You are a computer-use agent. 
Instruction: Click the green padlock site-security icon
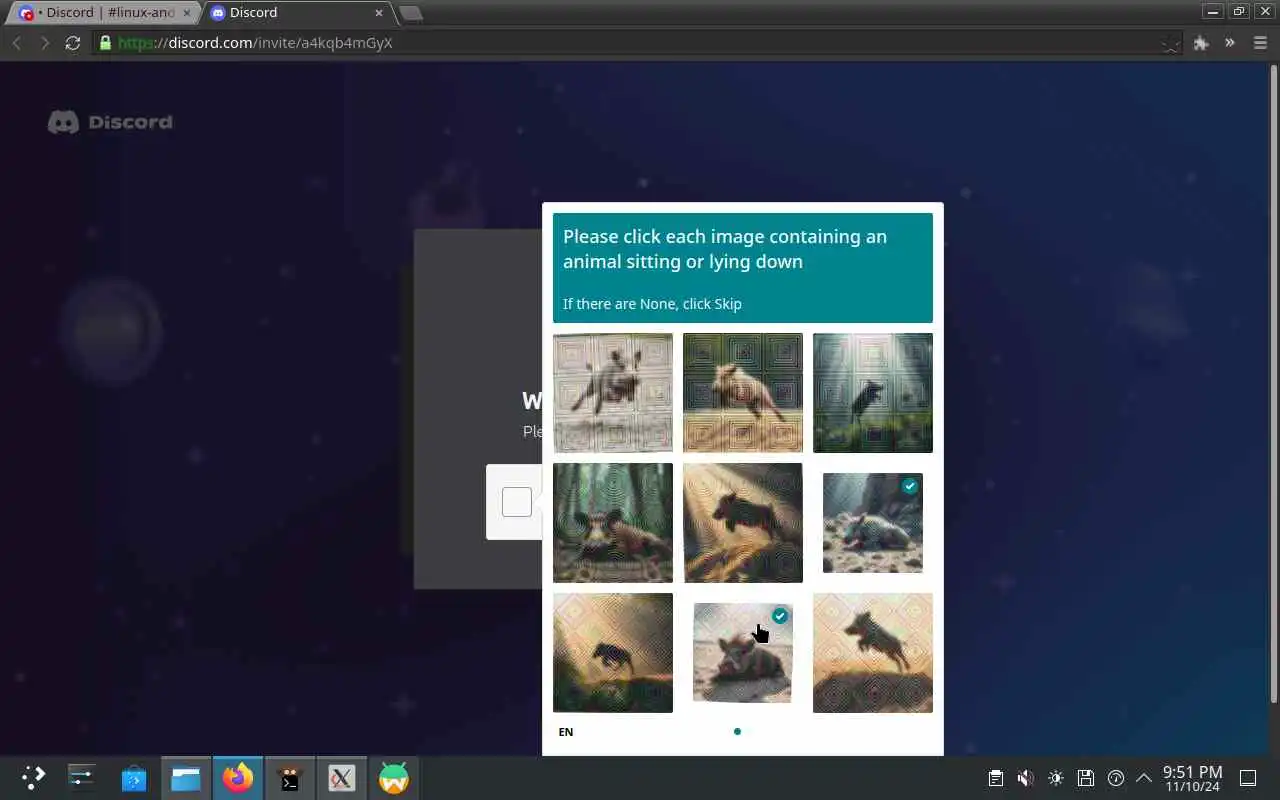coord(105,43)
